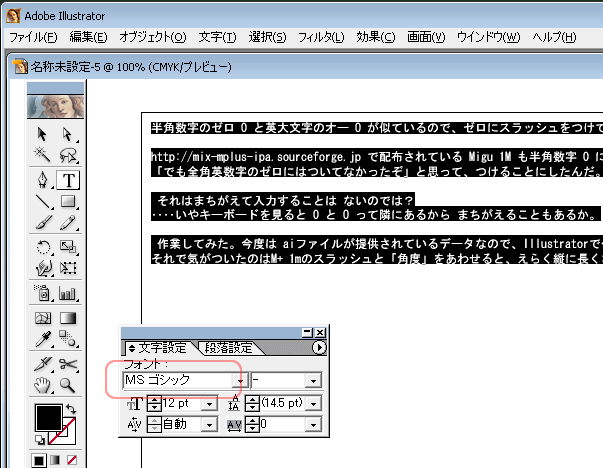The width and height of the screenshot is (603, 468).
Task: Select the Paintbrush tool
Action: [43, 223]
